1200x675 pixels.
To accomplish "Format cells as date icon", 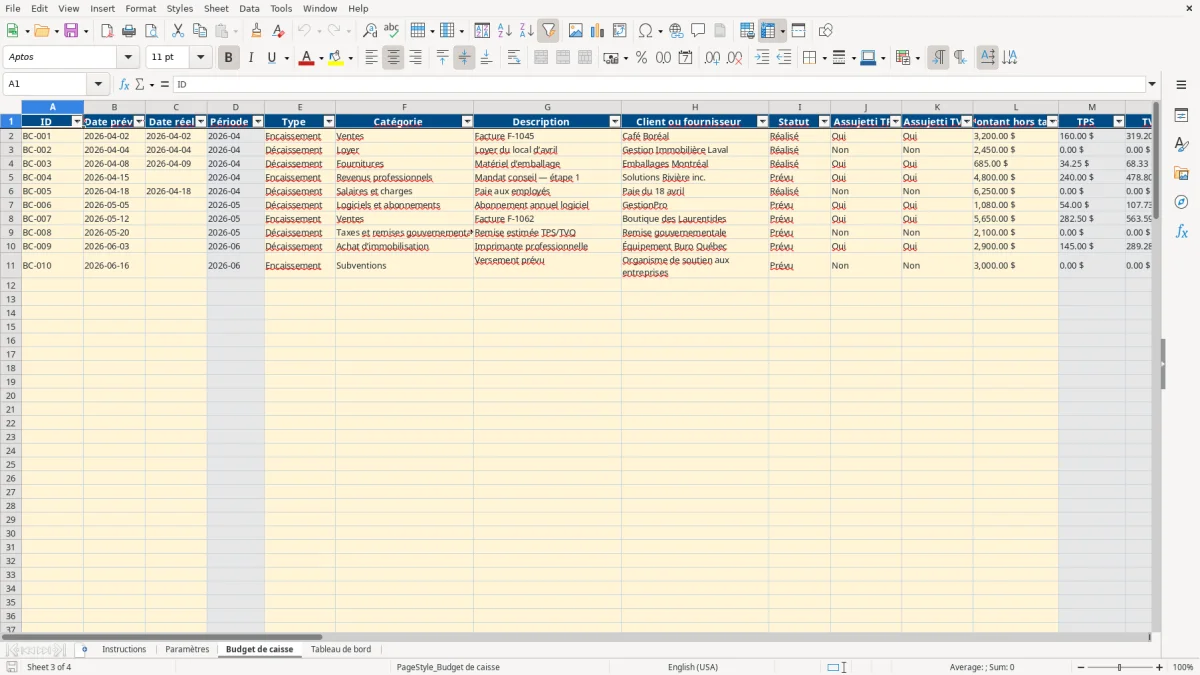I will tap(686, 58).
